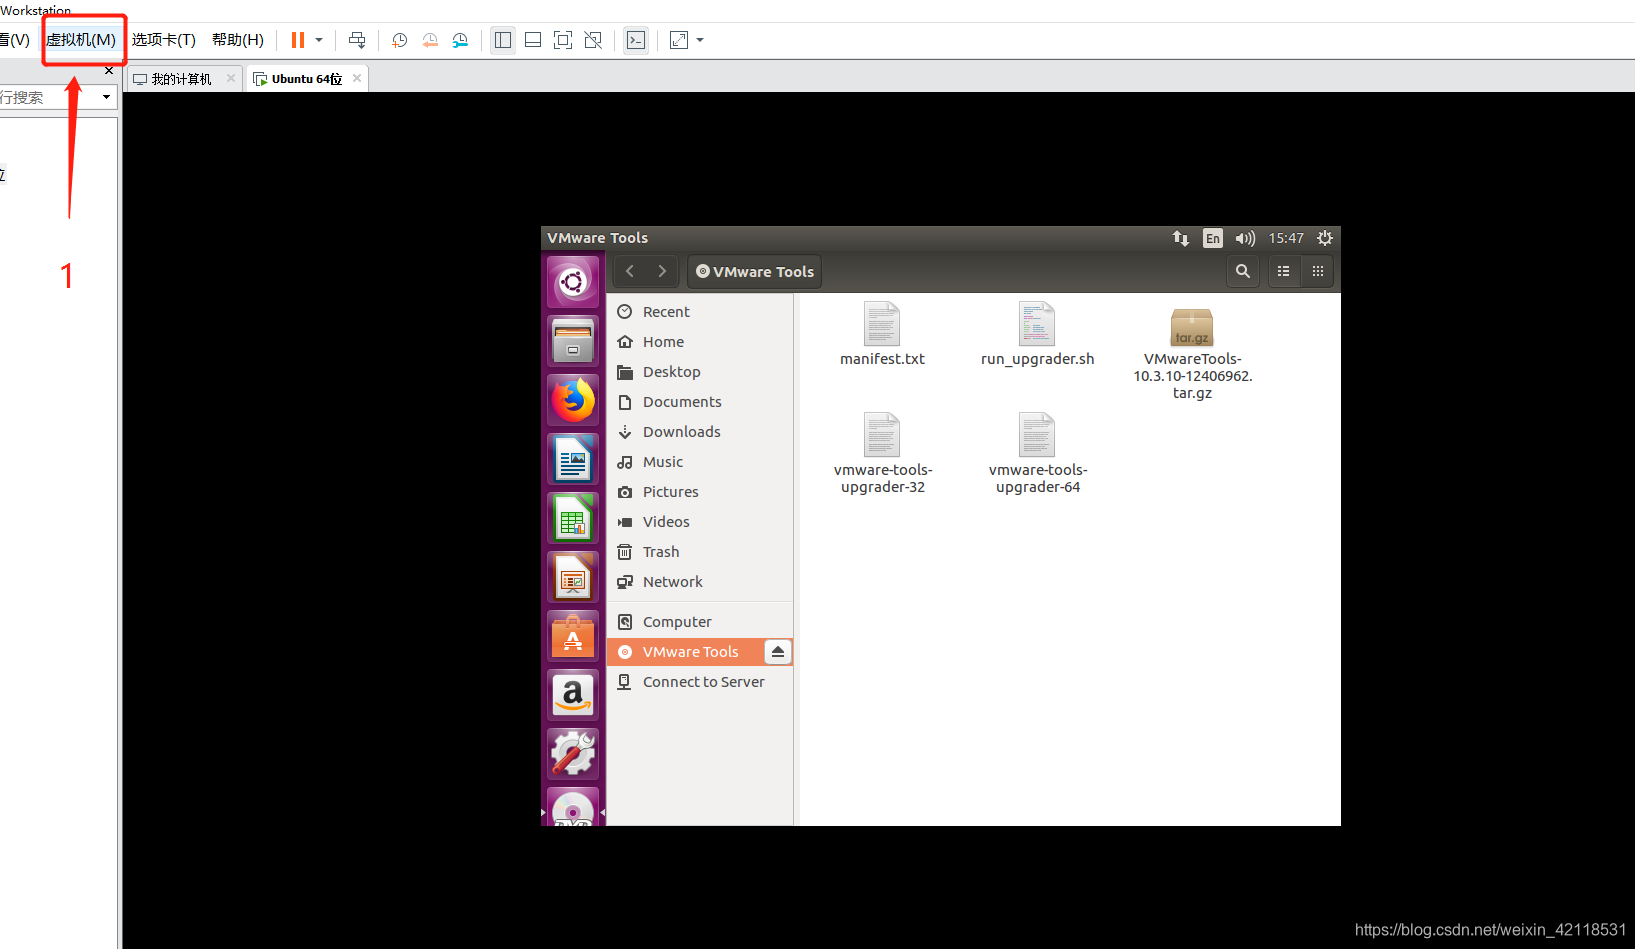Switch file manager to list view
The image size is (1635, 949).
(x=1284, y=271)
